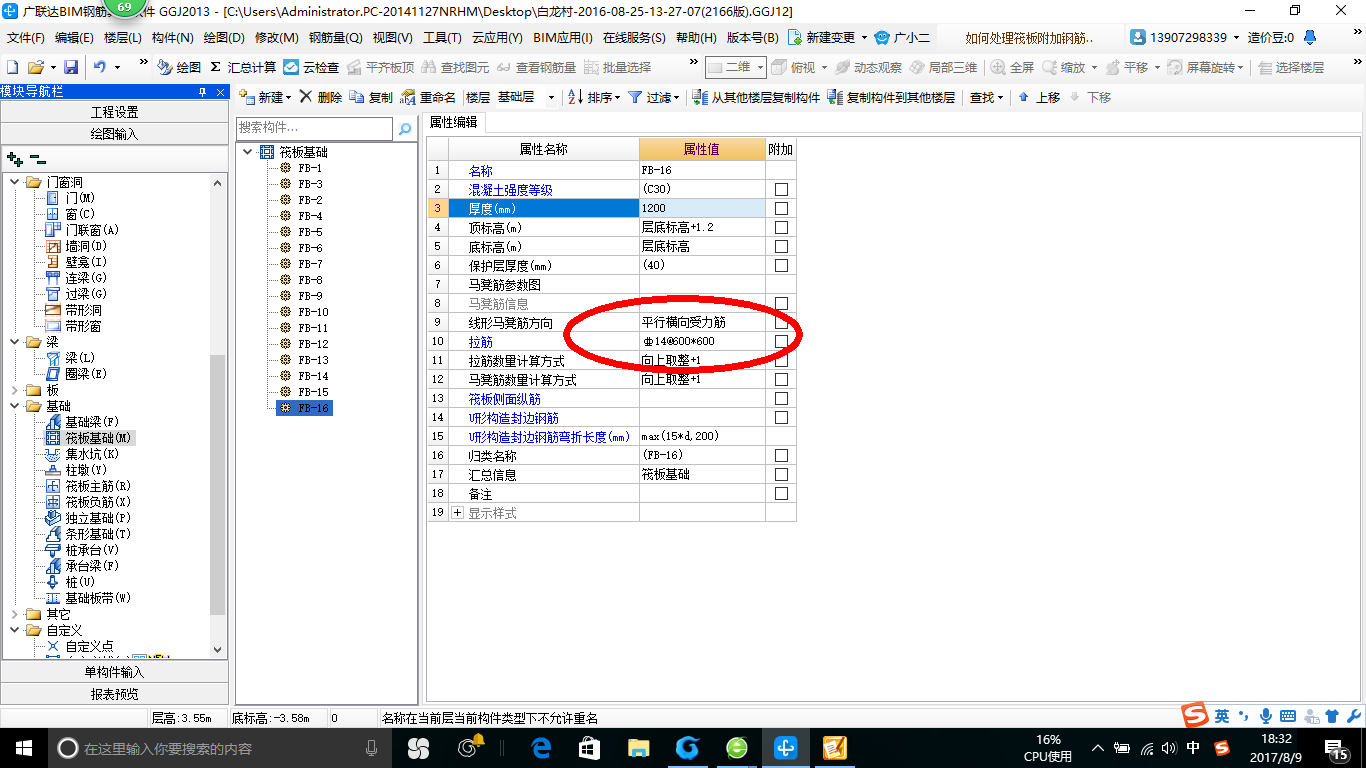Open the 构件(N) menu
The image size is (1366, 768).
pos(172,37)
